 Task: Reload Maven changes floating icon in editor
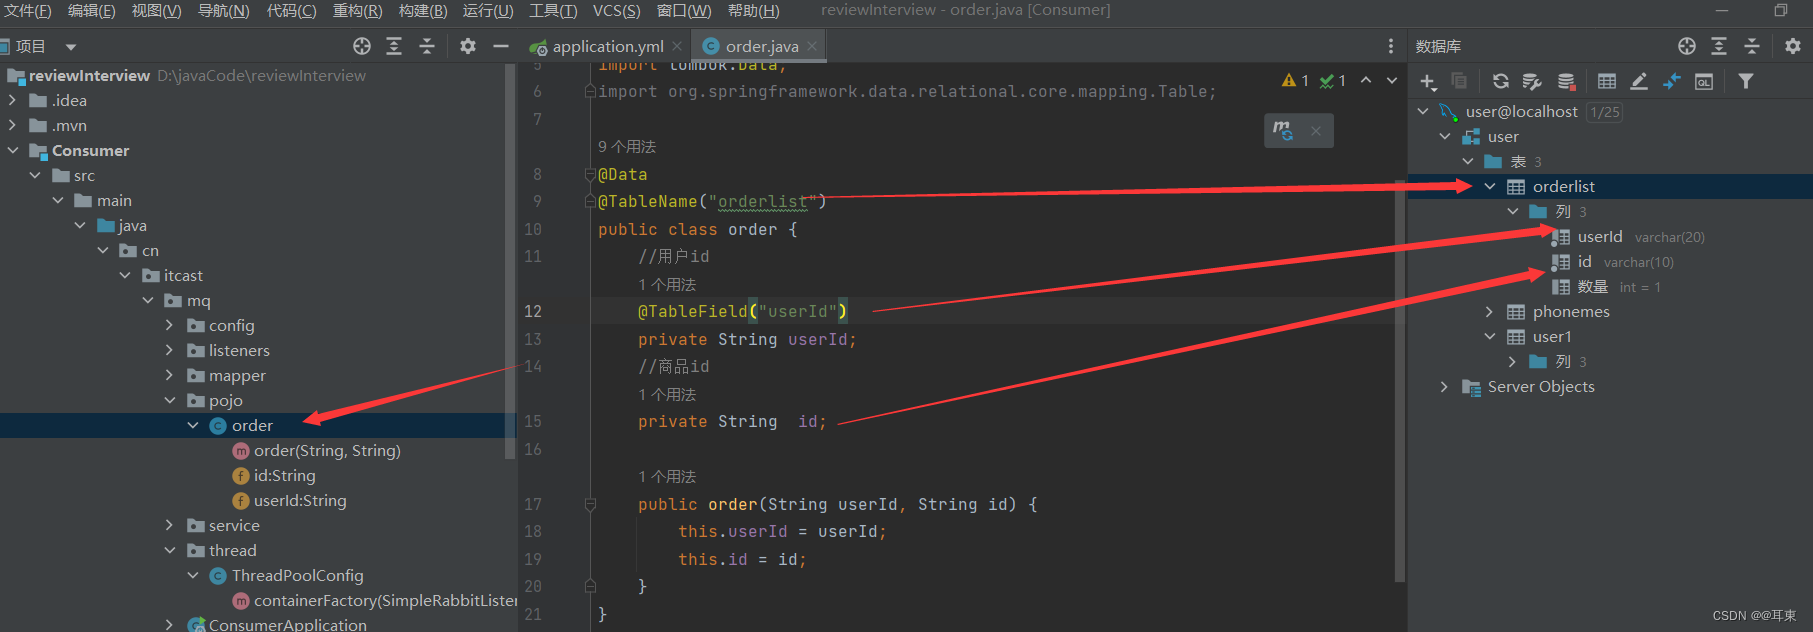tap(1283, 131)
